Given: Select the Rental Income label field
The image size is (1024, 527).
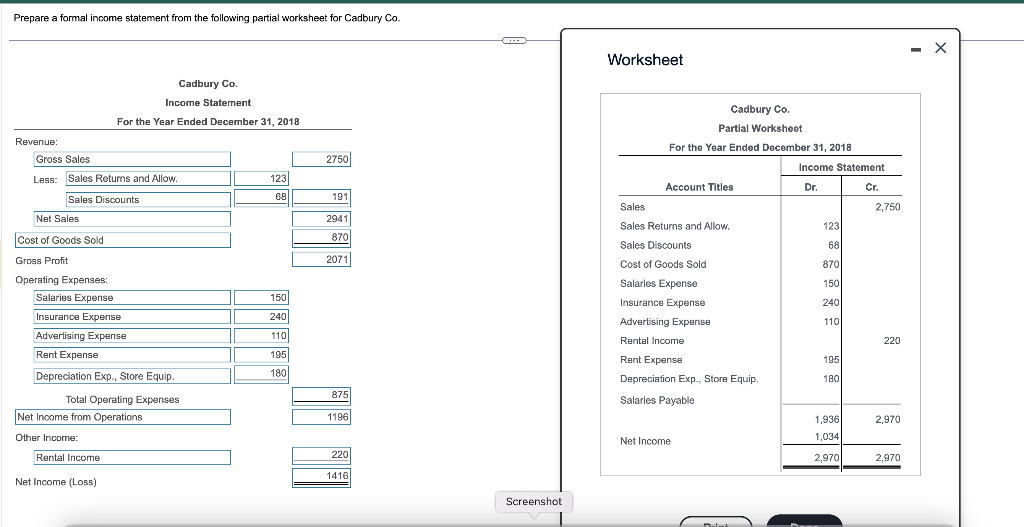Looking at the screenshot, I should point(133,458).
